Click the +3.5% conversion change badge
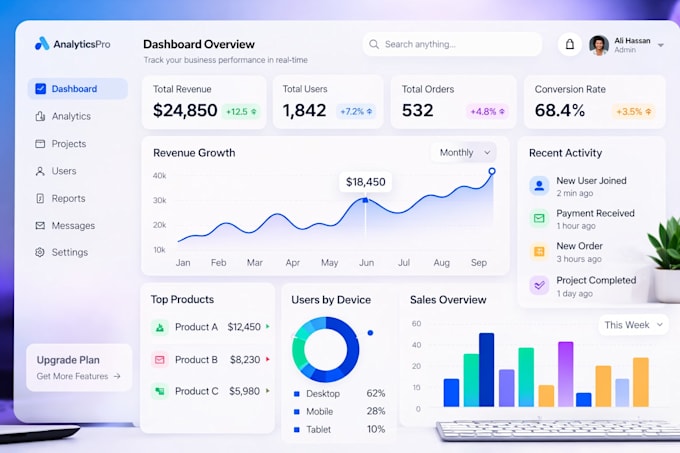The width and height of the screenshot is (680, 453). [634, 111]
